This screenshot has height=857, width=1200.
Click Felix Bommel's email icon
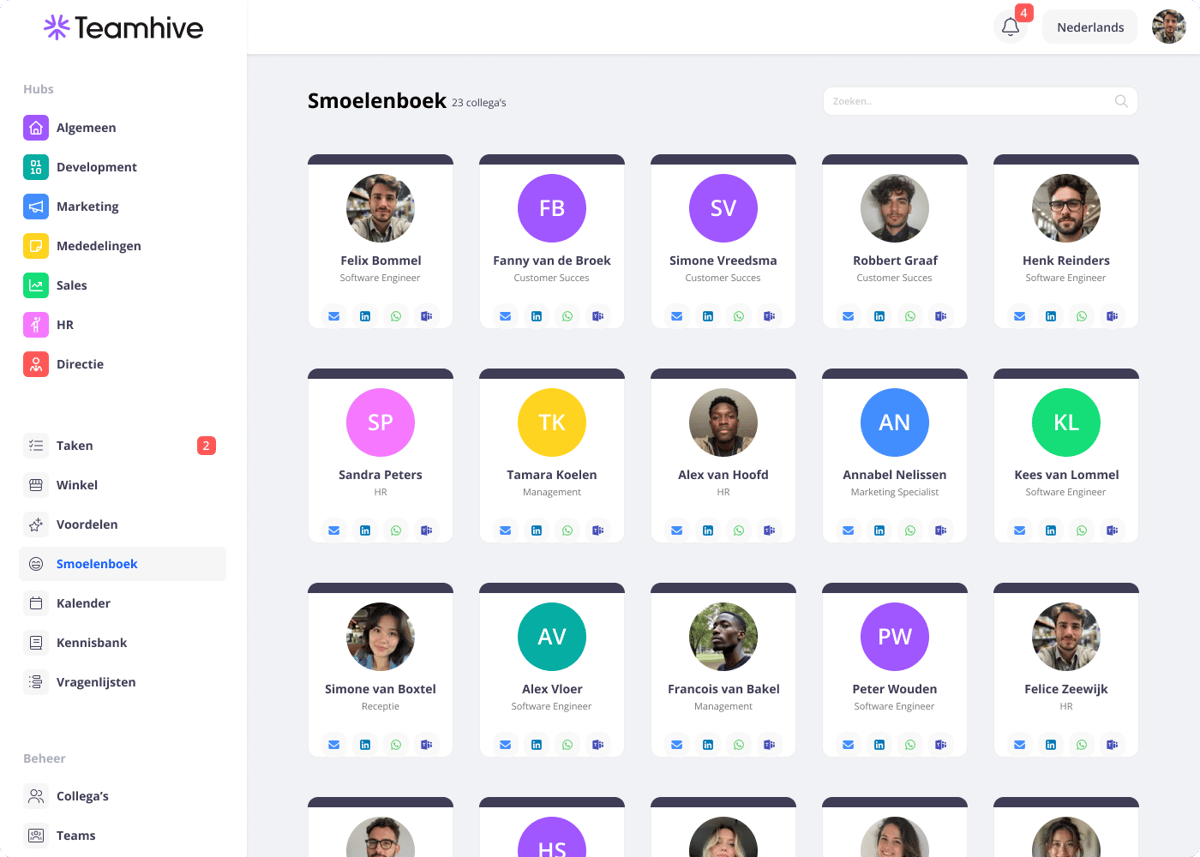[334, 316]
